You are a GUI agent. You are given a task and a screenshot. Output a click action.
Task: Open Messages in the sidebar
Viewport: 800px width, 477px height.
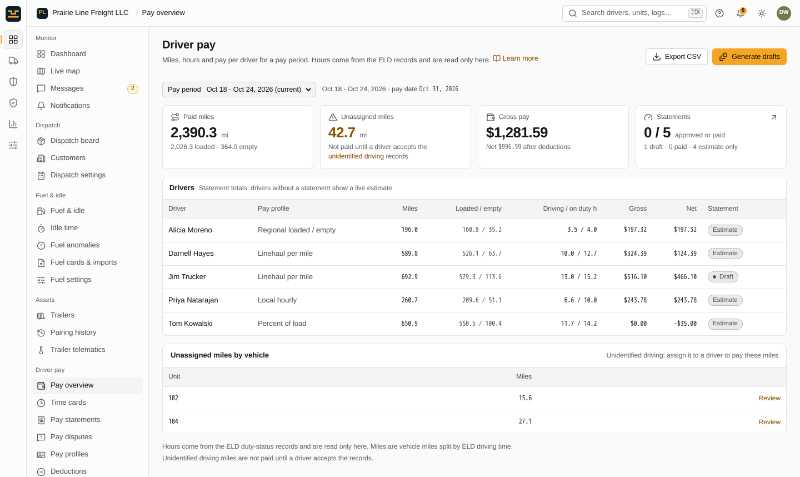[x=89, y=88]
